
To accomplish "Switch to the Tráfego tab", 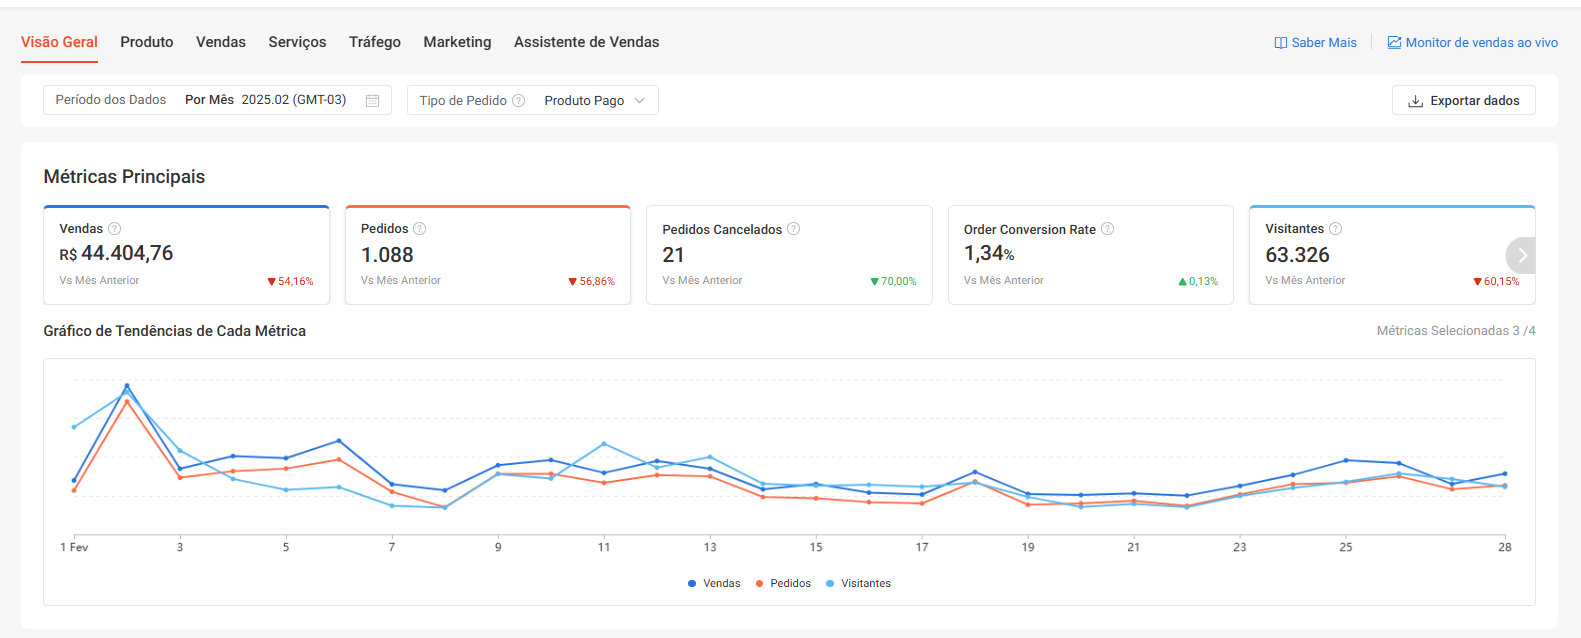I will point(375,42).
